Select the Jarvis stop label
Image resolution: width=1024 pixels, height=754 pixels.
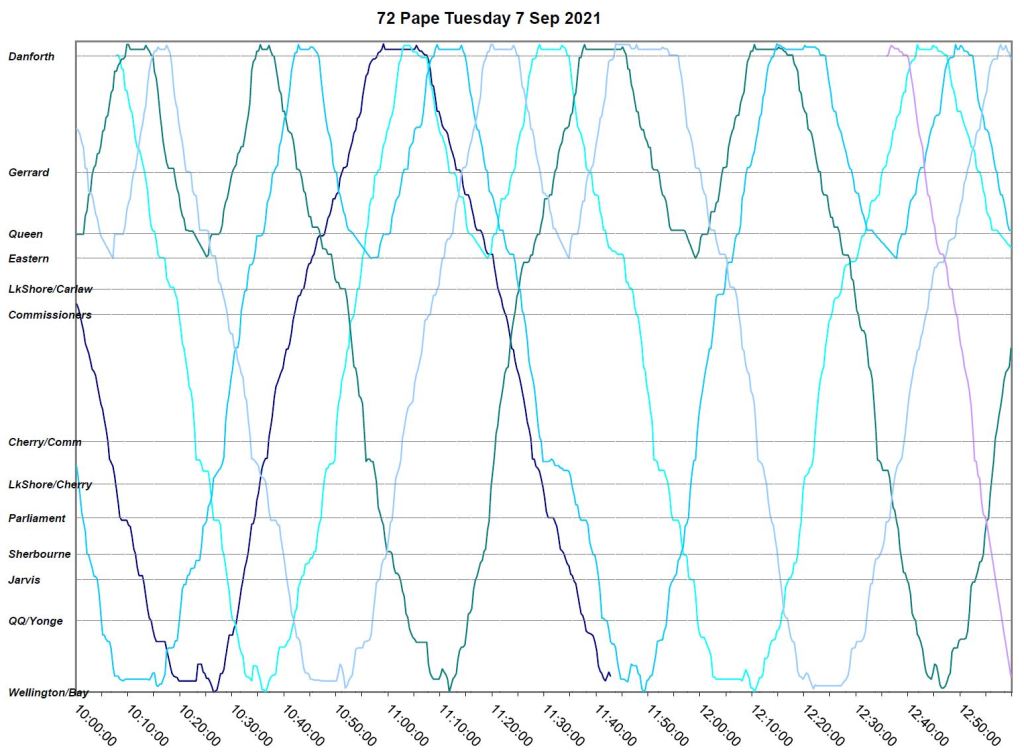[x=25, y=579]
